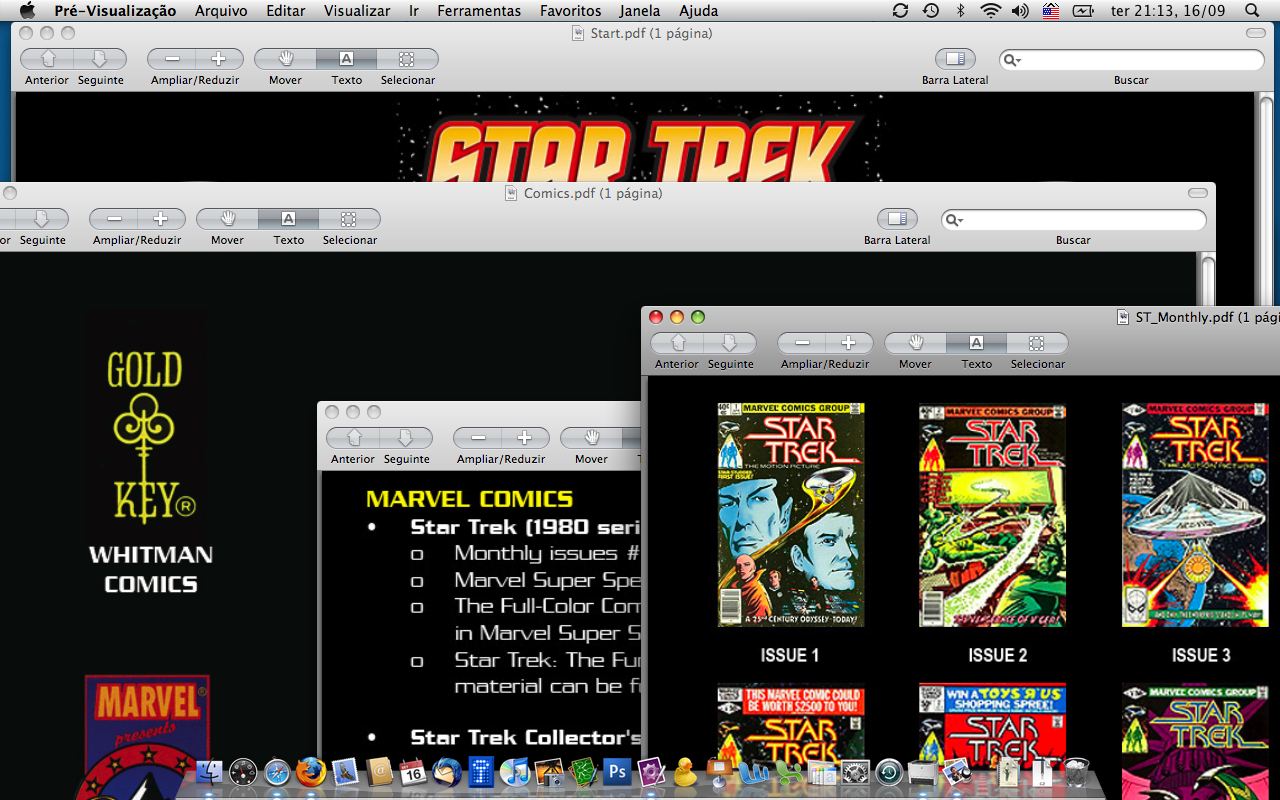Click Anterior arrow in Start.pdf window
Screen dimensions: 1280x800
47,59
